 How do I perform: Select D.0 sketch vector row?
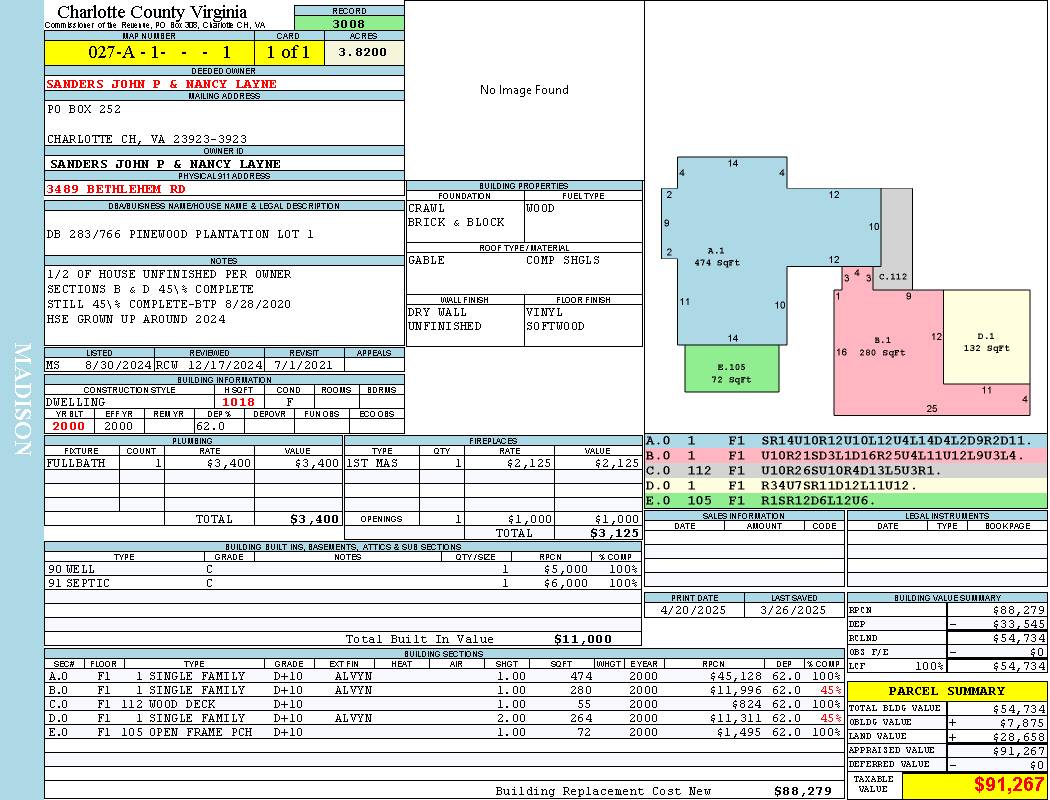click(846, 485)
